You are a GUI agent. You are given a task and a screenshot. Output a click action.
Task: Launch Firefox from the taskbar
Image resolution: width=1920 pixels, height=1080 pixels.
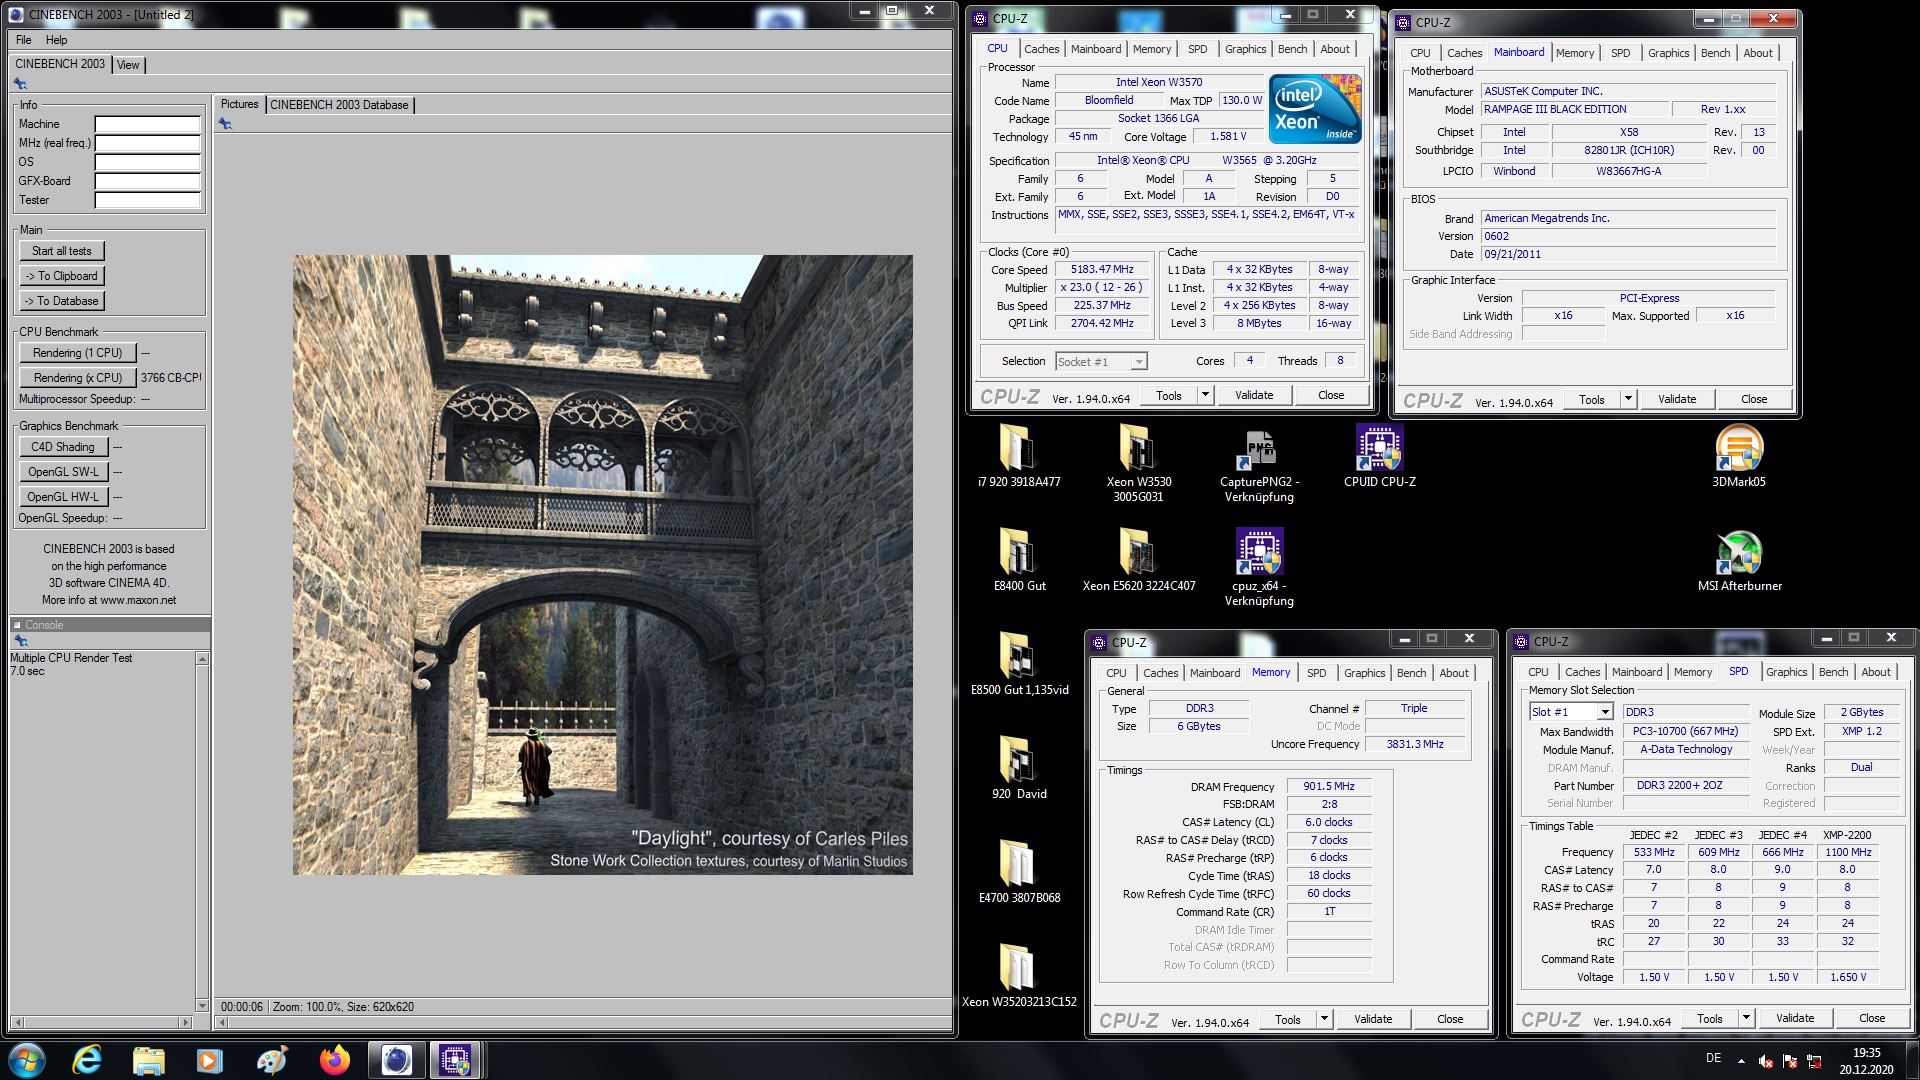[335, 1060]
